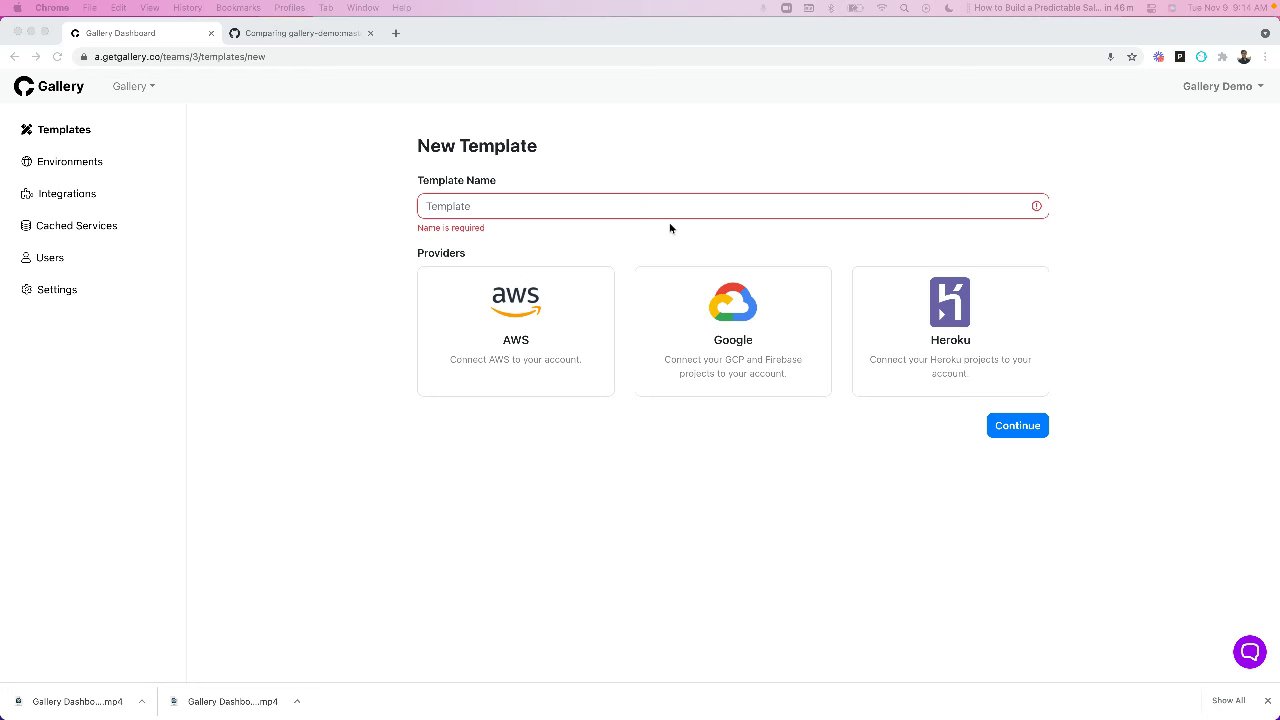The width and height of the screenshot is (1280, 720).
Task: Expand options for first downloaded mp4
Action: click(142, 701)
